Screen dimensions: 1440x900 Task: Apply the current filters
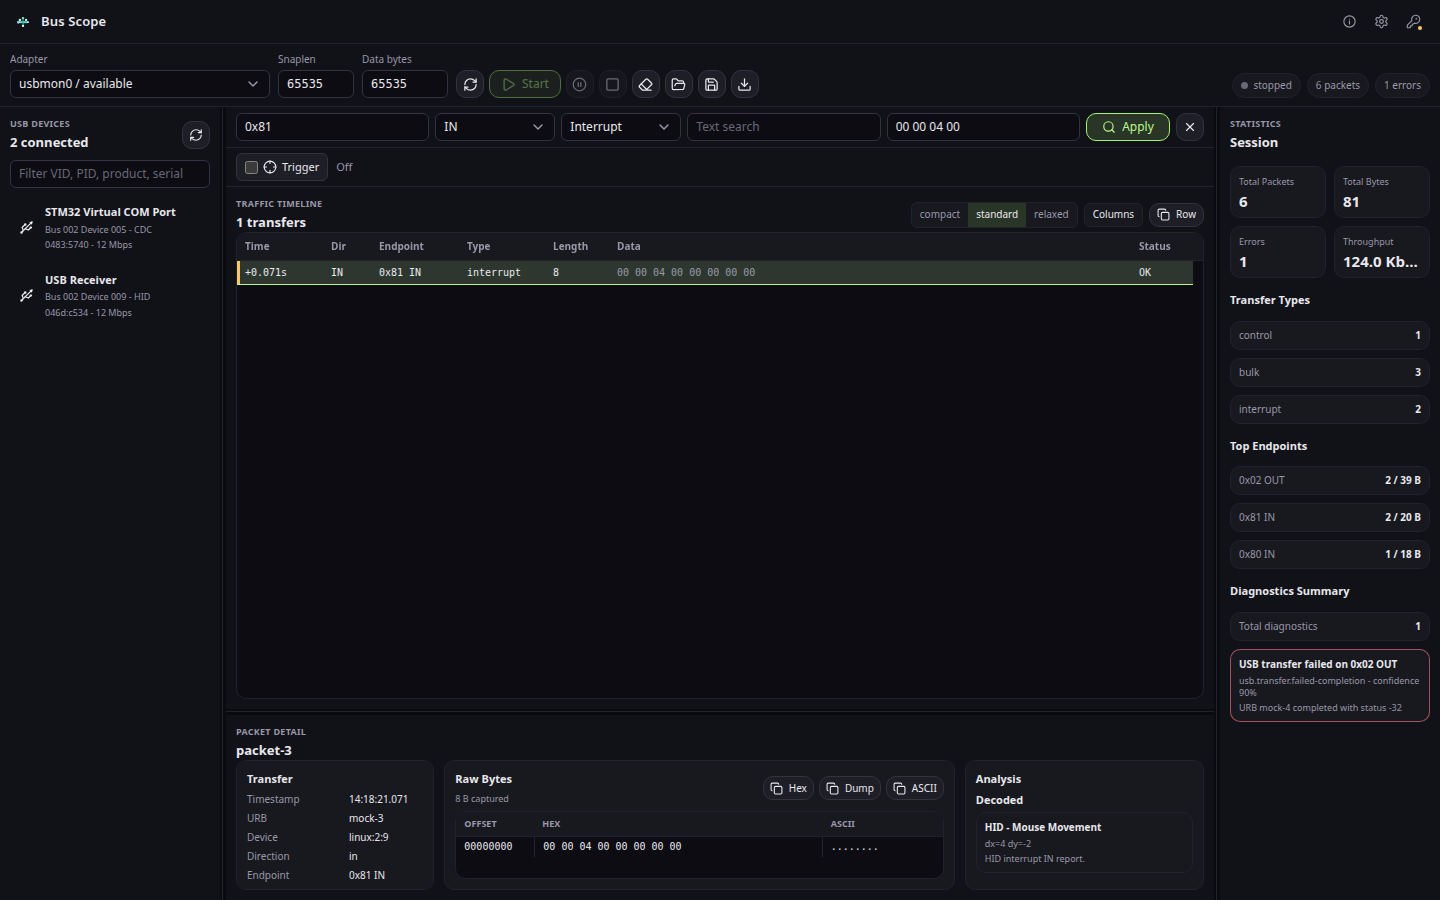pos(1128,127)
